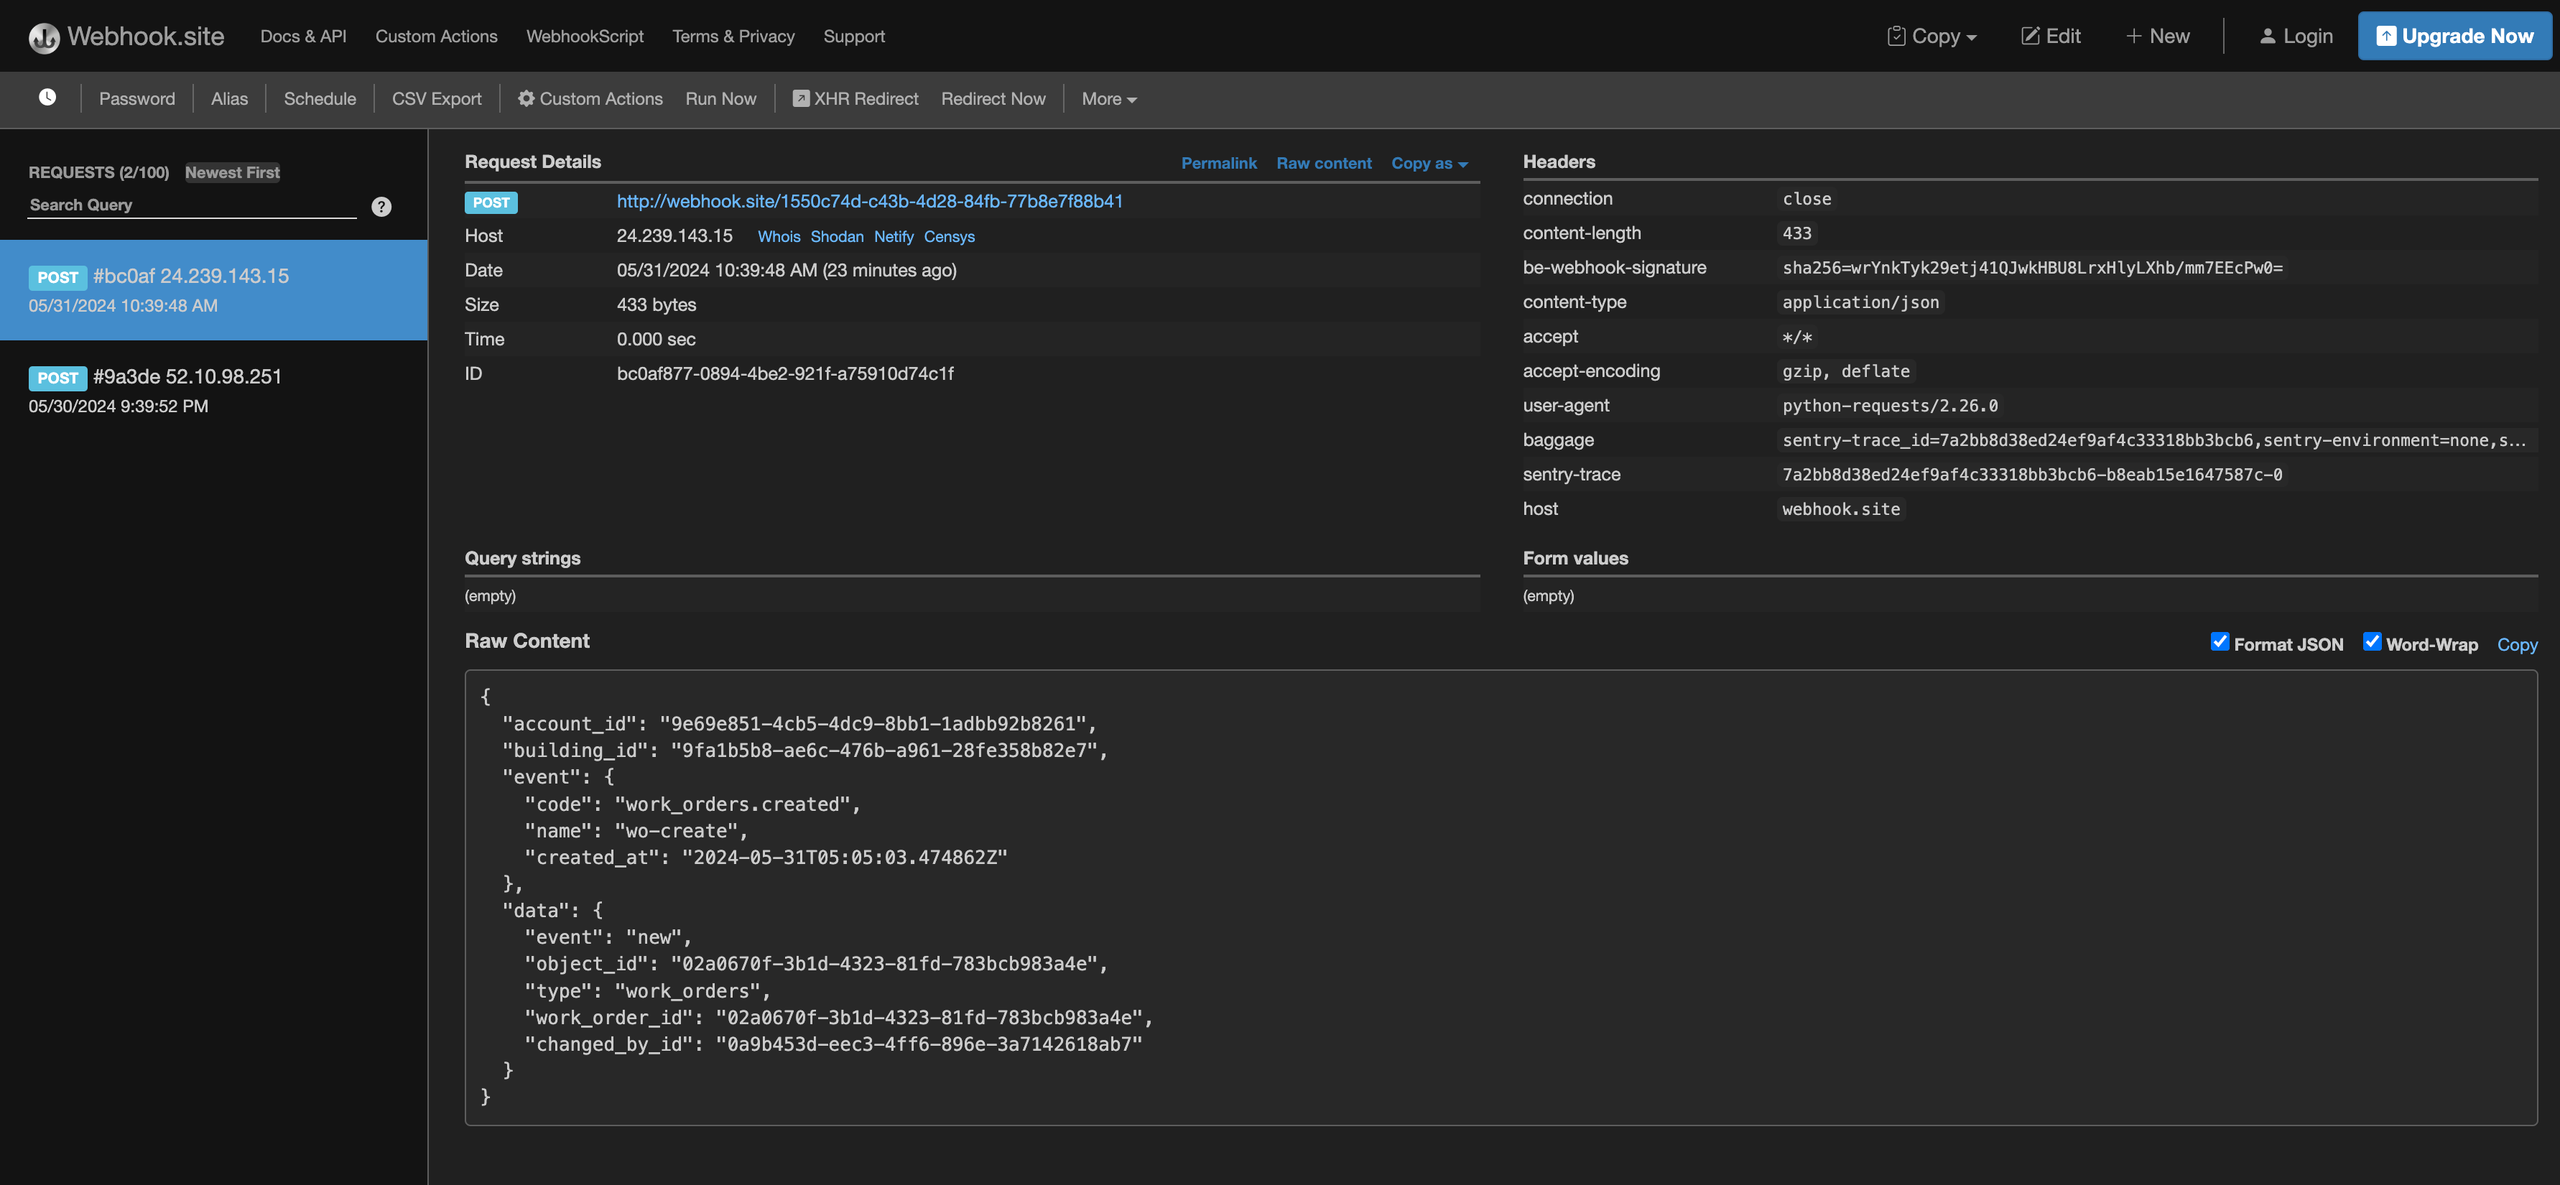The image size is (2560, 1185).
Task: Open the webhook URL link
Action: click(x=869, y=201)
